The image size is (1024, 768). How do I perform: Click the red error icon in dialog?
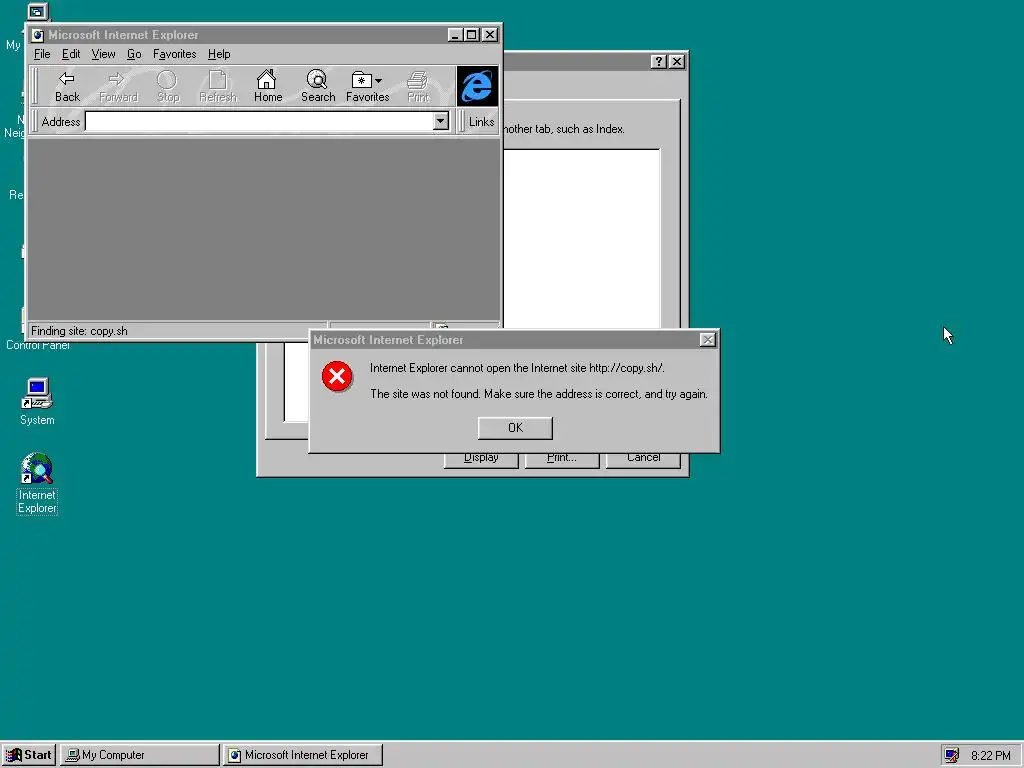tap(337, 376)
